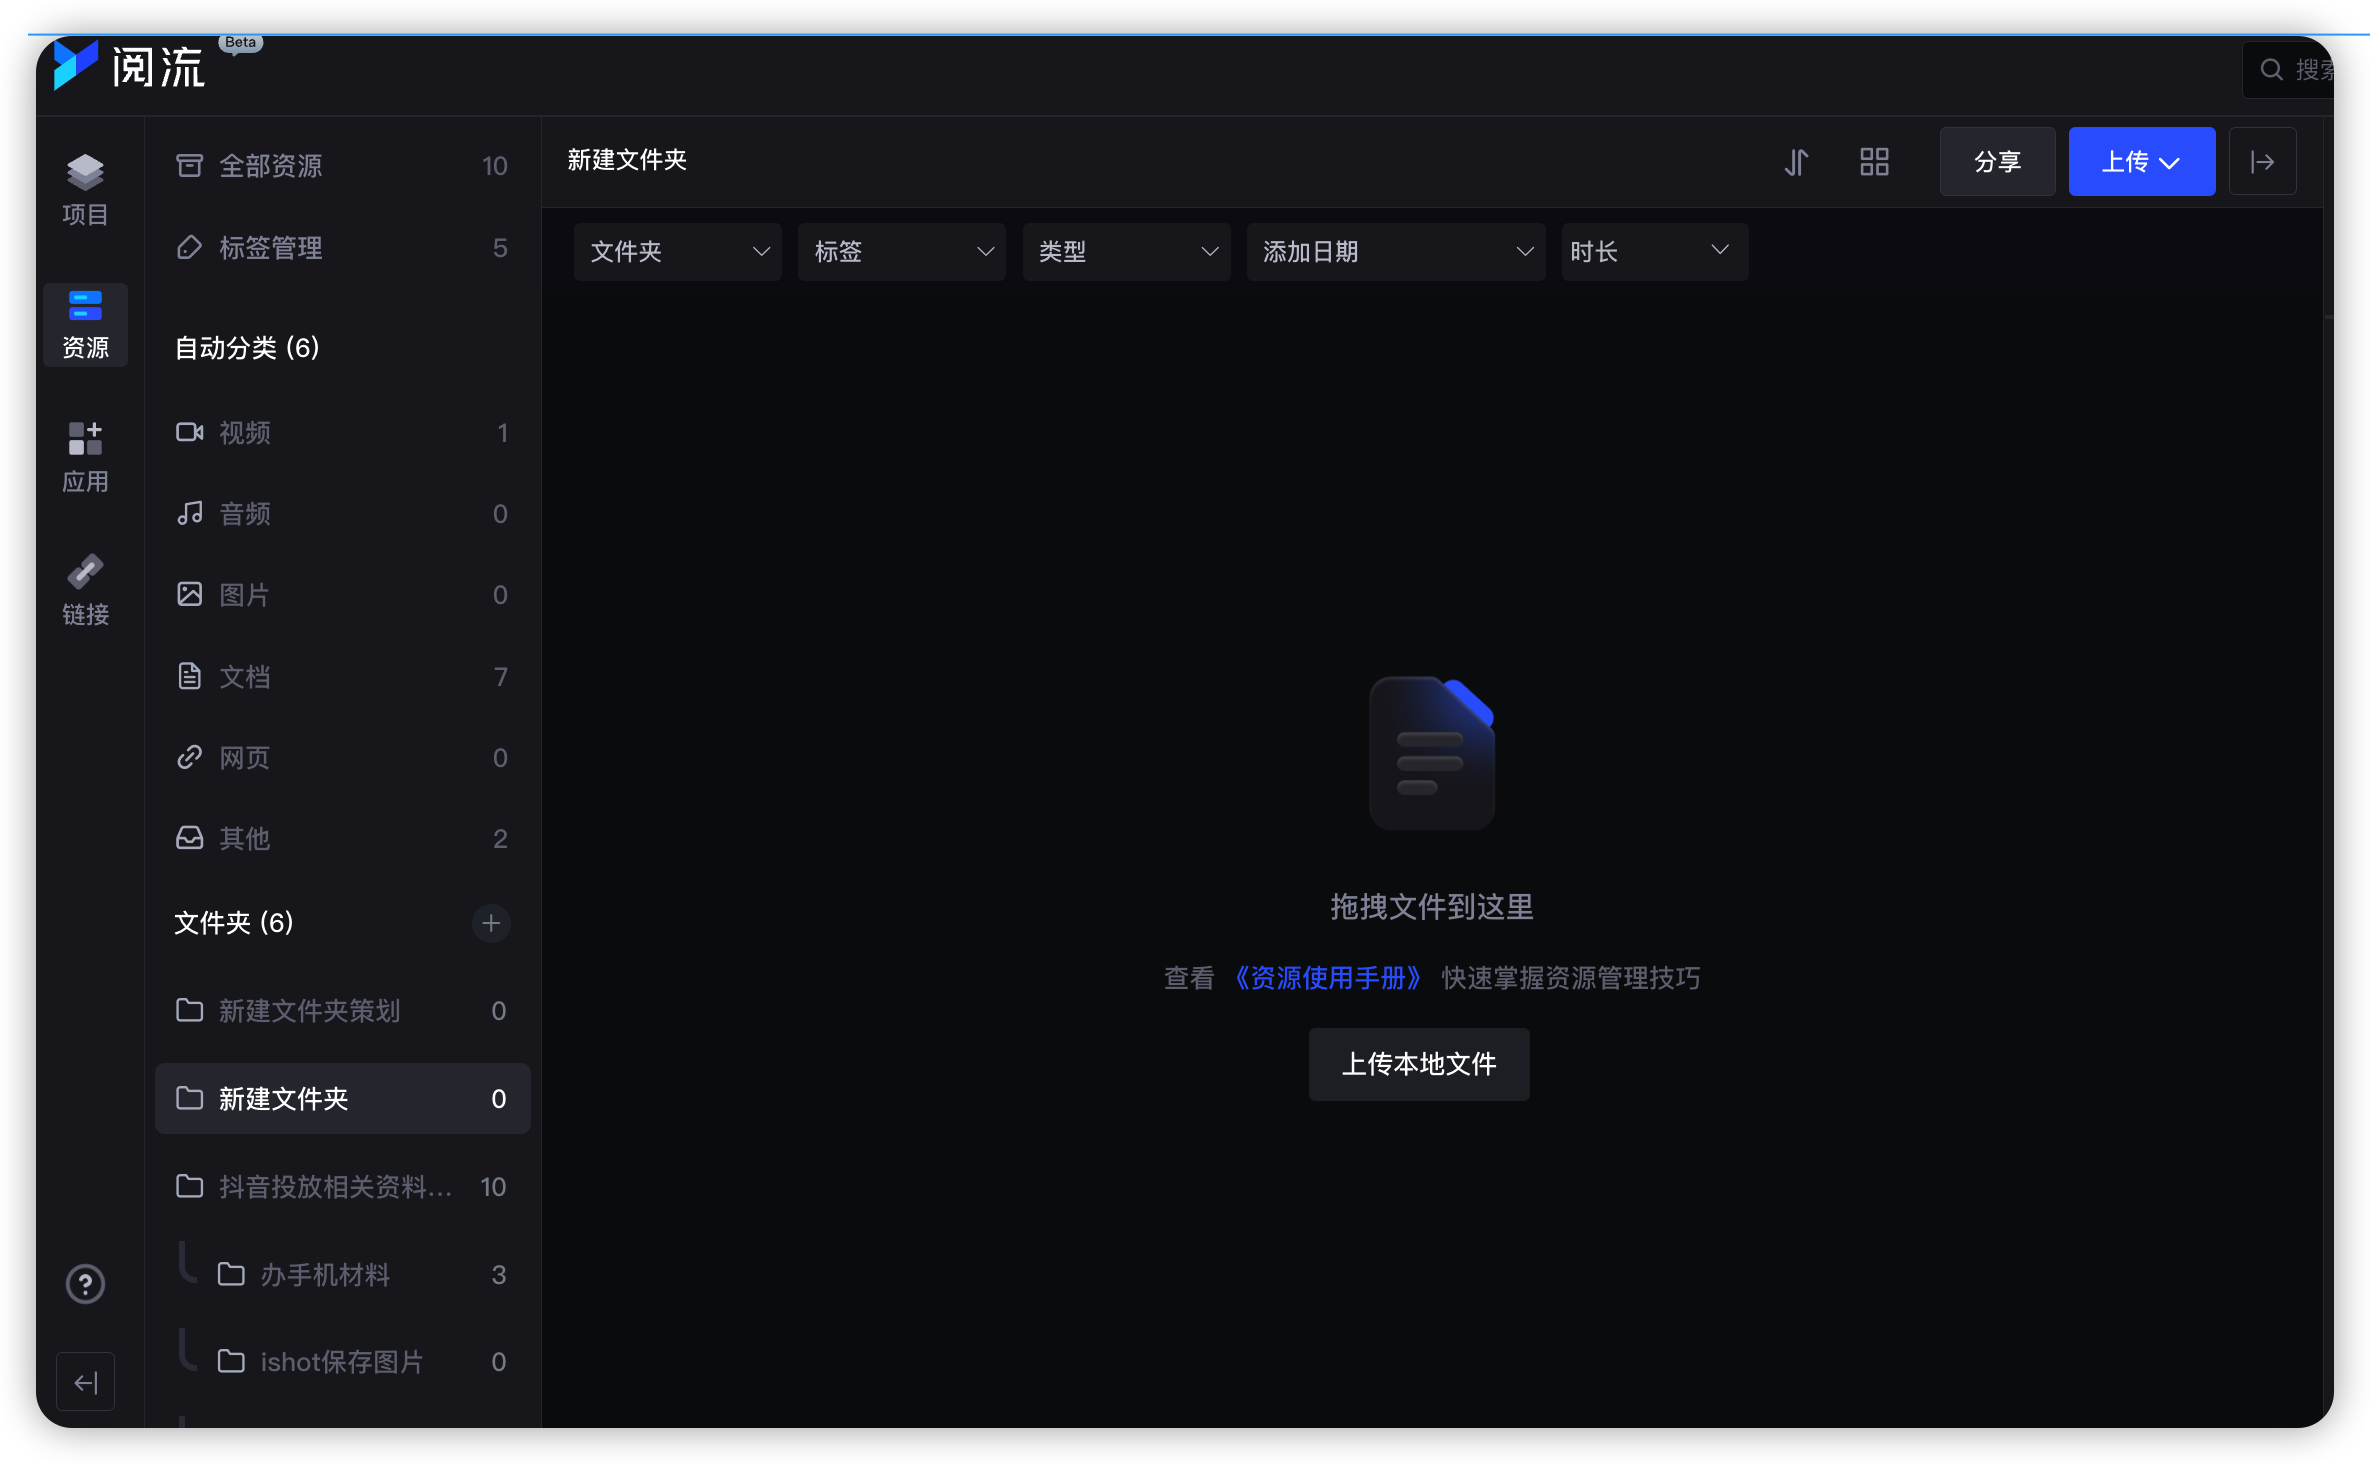This screenshot has width=2370, height=1464.
Task: Open the 上传 dropdown button
Action: coord(2141,162)
